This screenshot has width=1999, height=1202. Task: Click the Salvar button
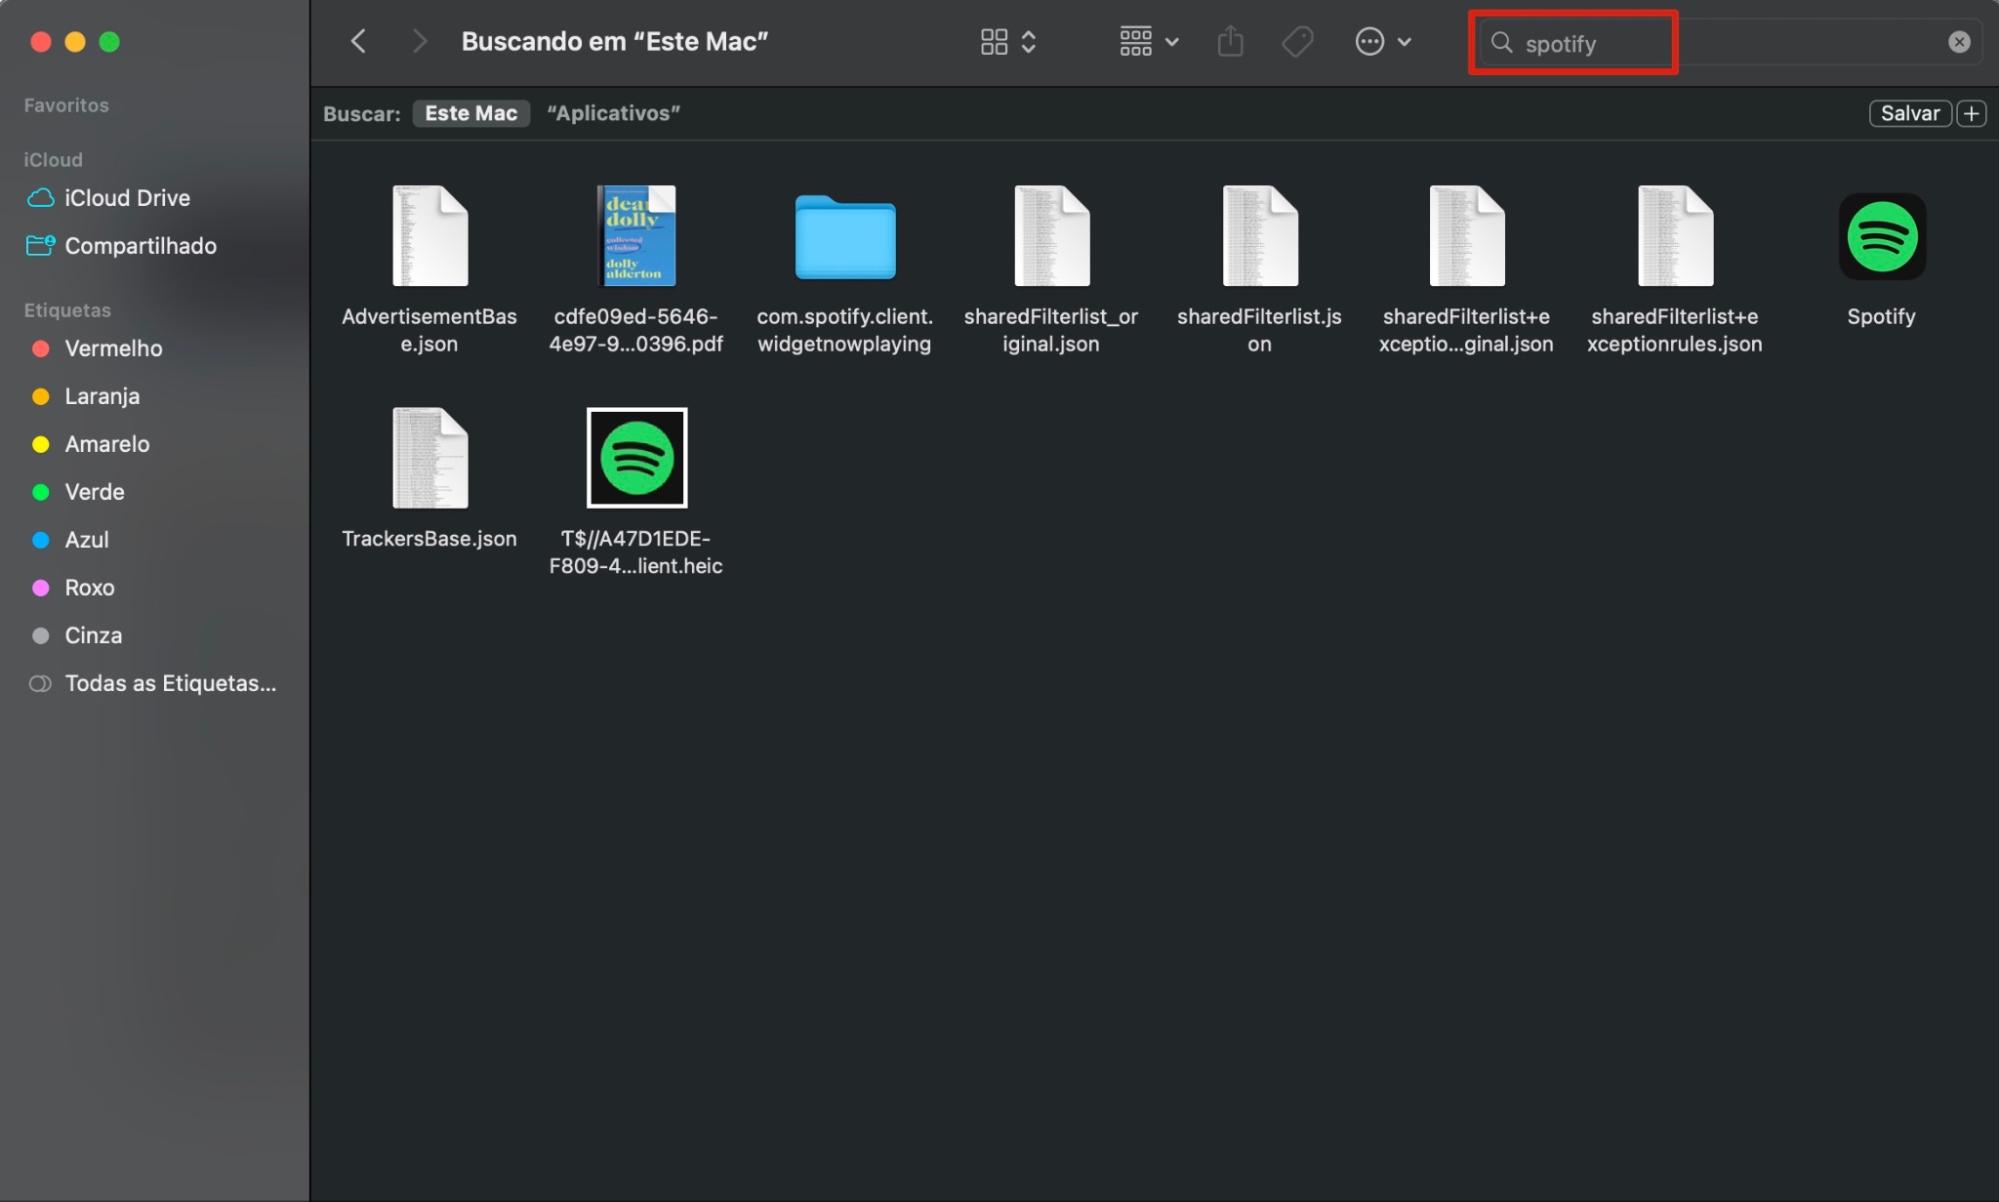[x=1909, y=113]
